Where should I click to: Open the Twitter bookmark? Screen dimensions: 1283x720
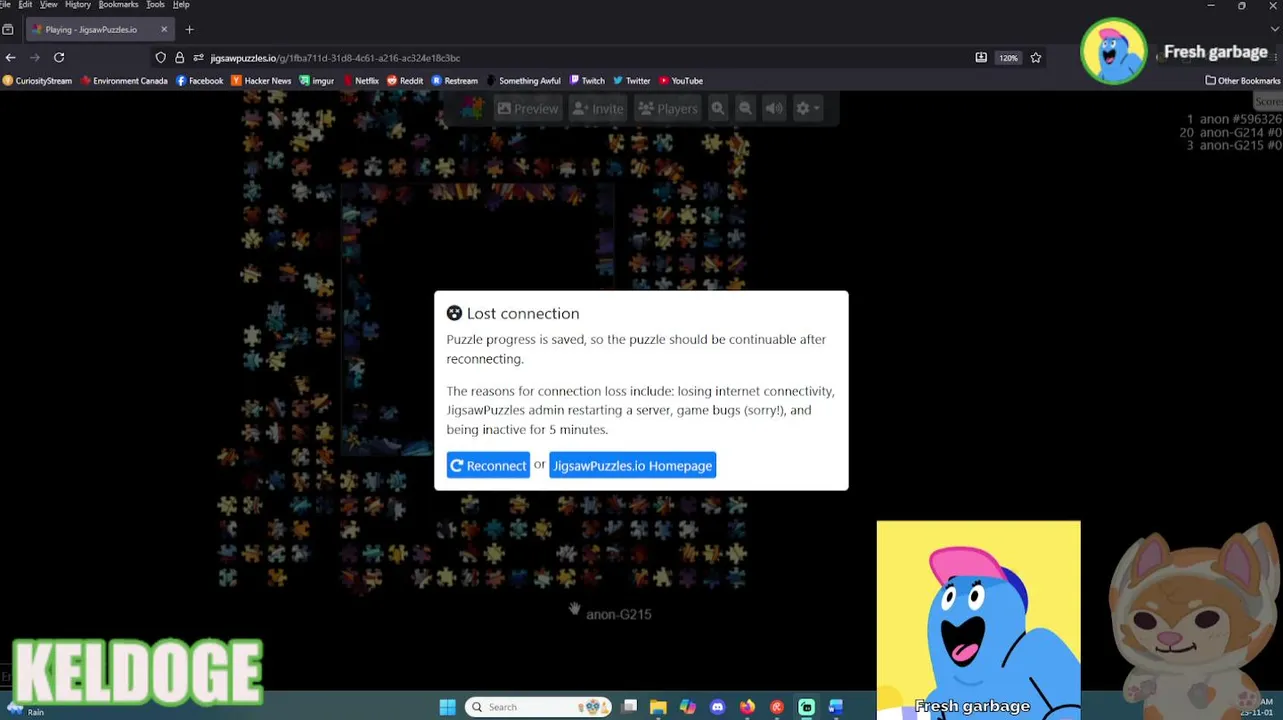pyautogui.click(x=631, y=81)
